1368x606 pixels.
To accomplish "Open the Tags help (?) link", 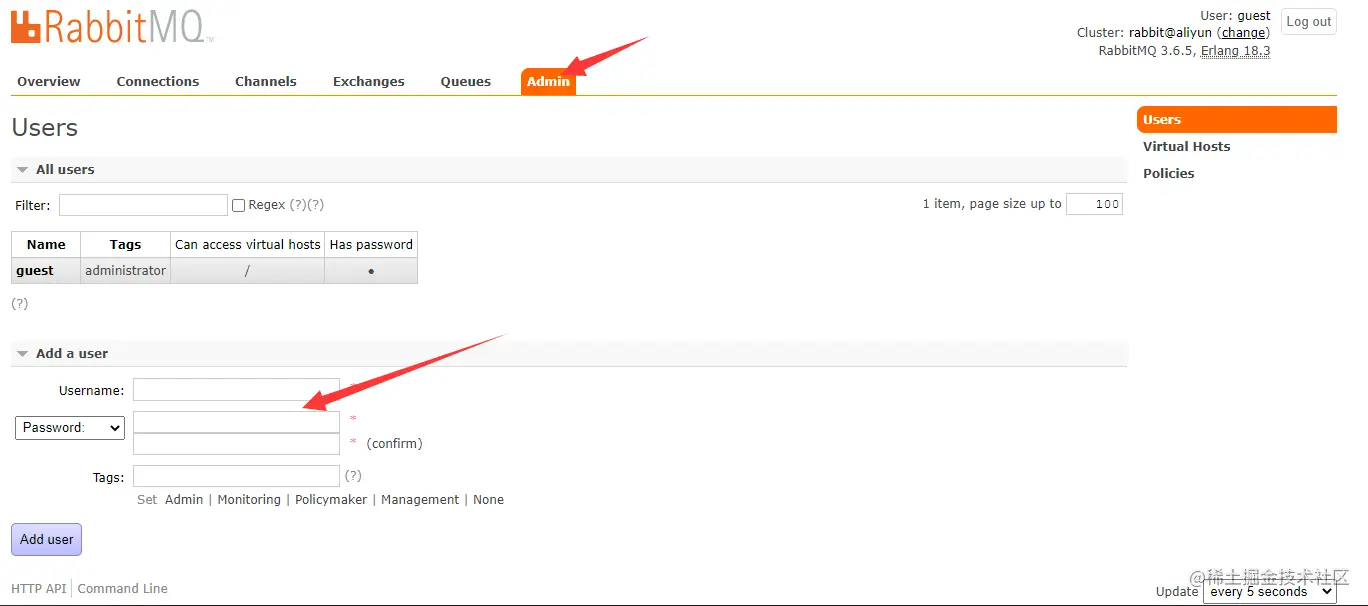I will pos(353,477).
